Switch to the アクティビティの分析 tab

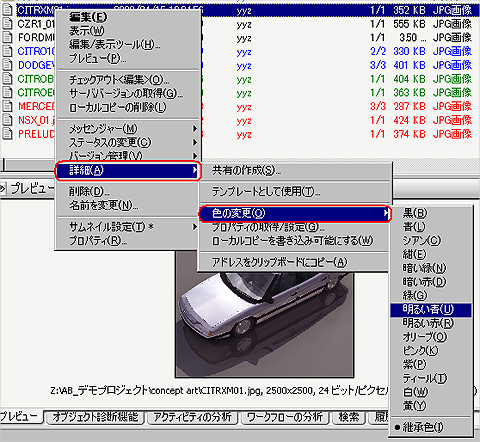point(192,417)
